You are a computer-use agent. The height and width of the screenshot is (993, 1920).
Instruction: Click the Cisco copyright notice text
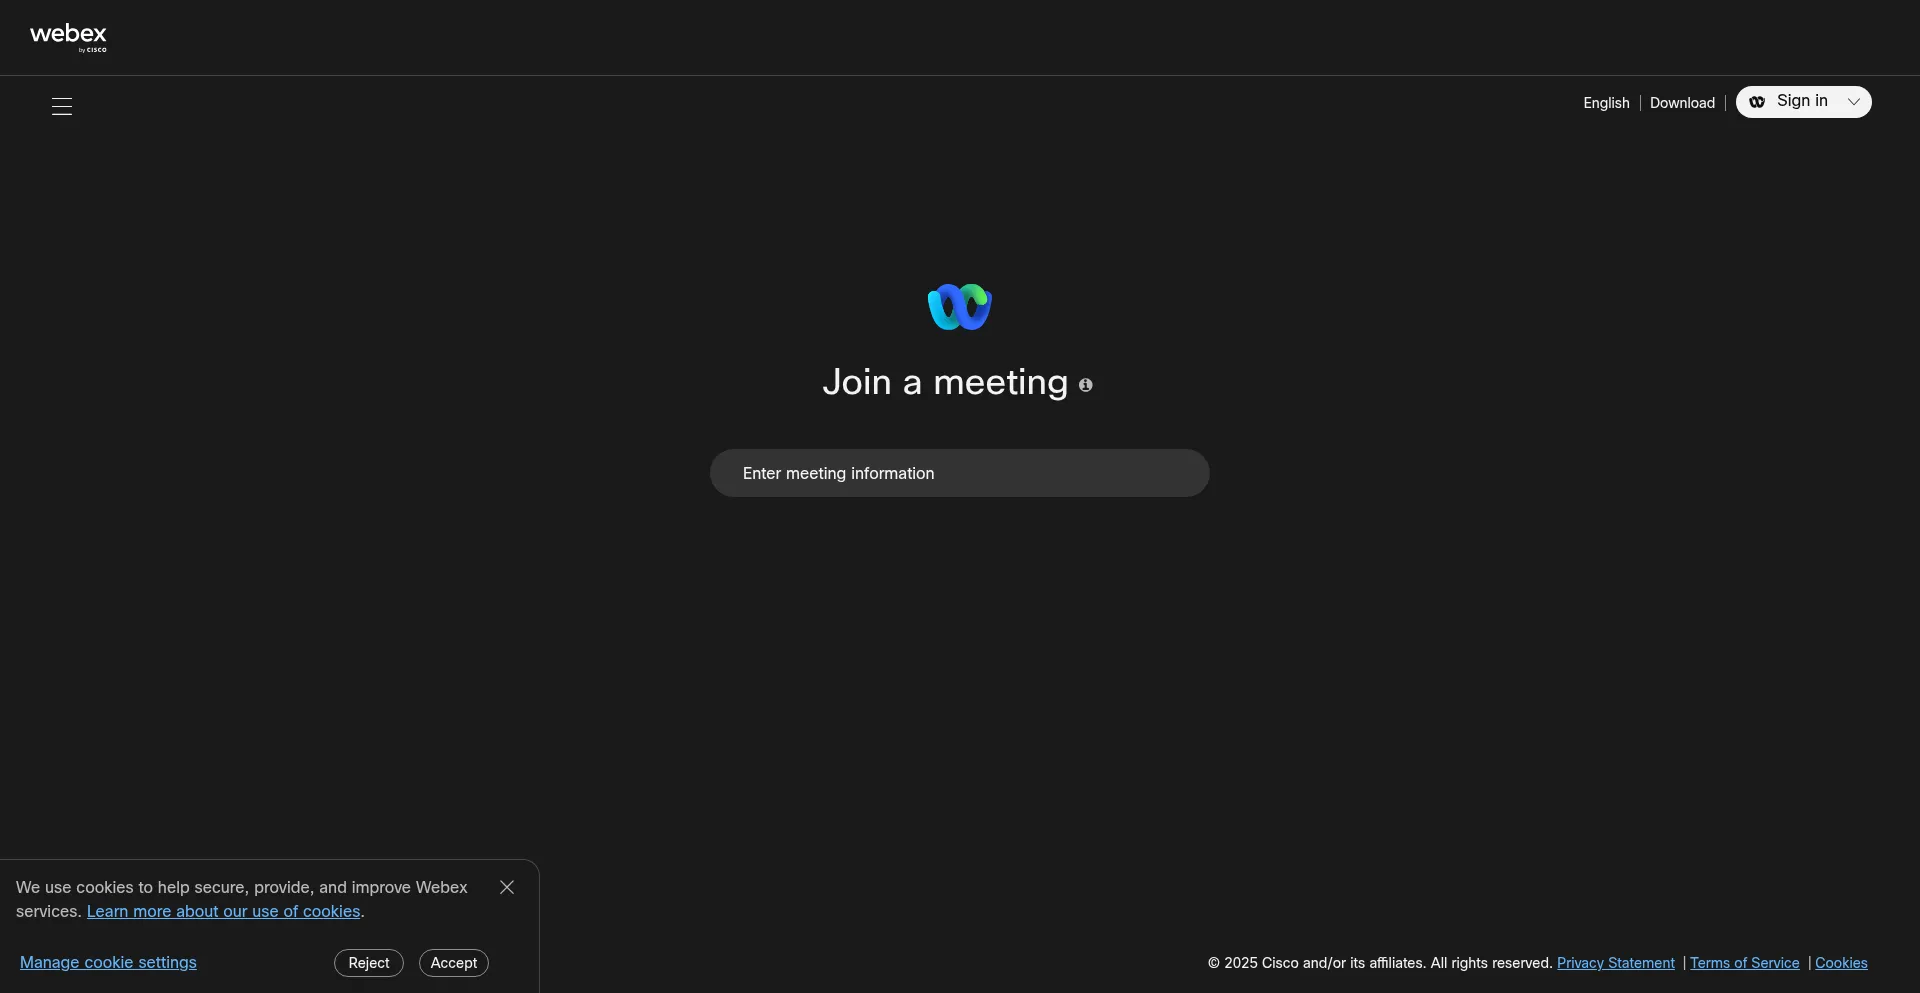1379,963
